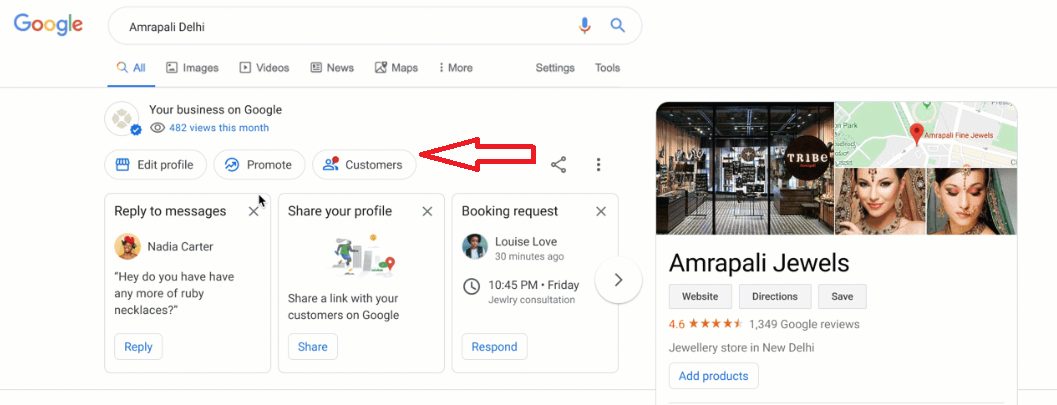The width and height of the screenshot is (1057, 405).
Task: Click the Share your profile illustration
Action: [364, 255]
